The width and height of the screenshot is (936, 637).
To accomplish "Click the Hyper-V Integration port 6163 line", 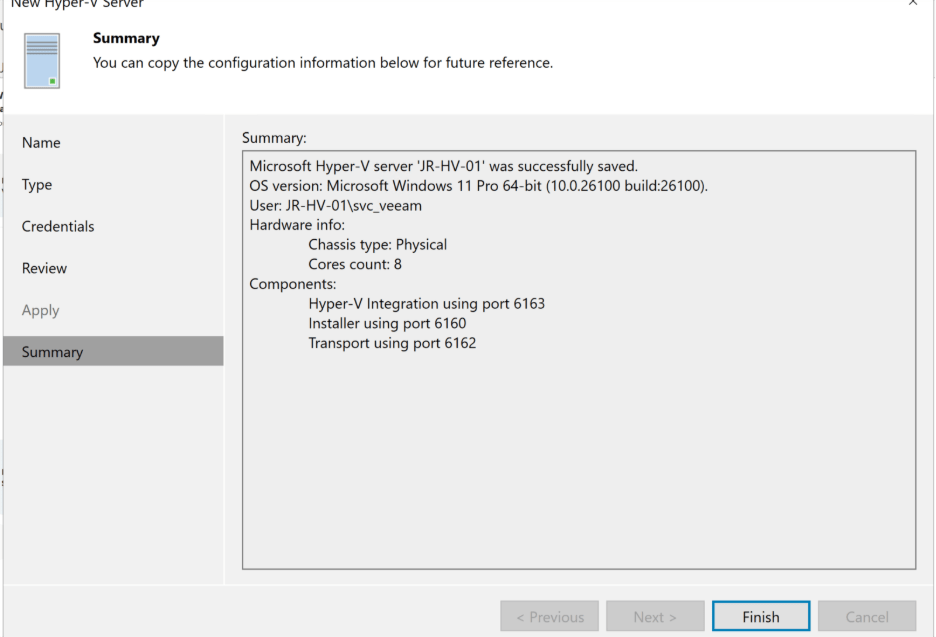I will coord(426,304).
